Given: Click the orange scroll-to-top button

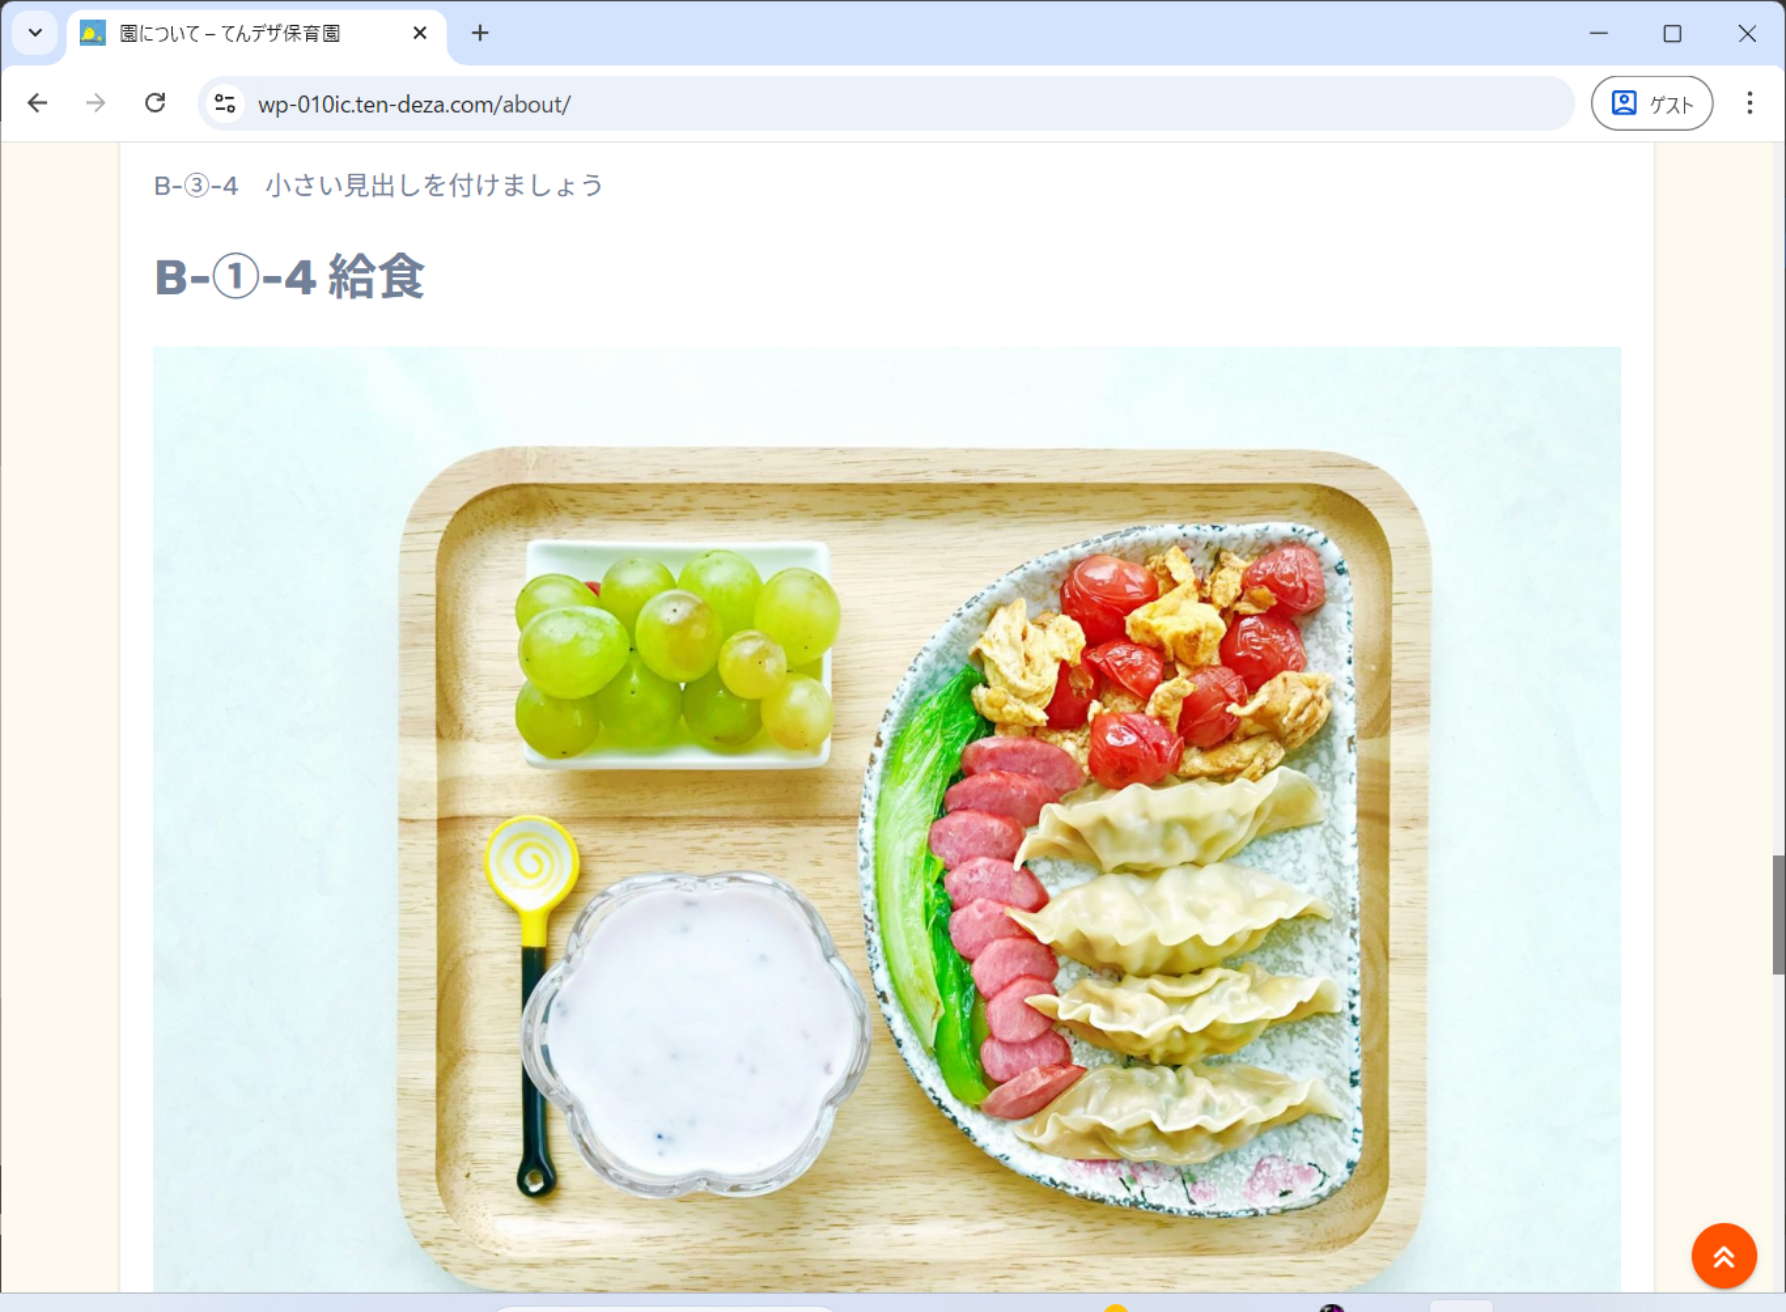Looking at the screenshot, I should pyautogui.click(x=1723, y=1256).
